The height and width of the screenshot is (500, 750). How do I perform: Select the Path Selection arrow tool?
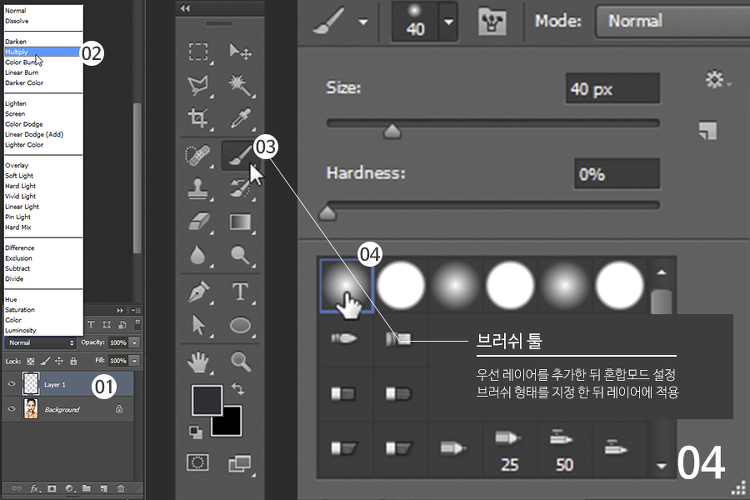(x=198, y=325)
